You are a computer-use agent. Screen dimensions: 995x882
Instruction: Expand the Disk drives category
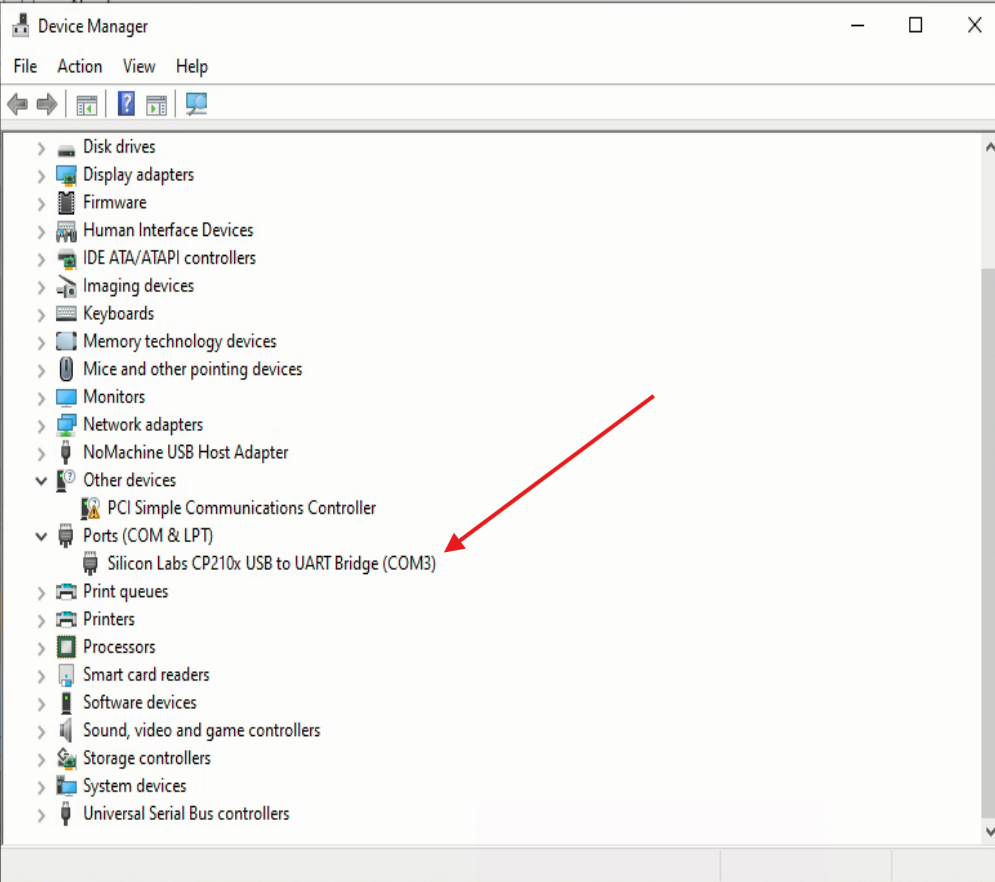[x=41, y=148]
